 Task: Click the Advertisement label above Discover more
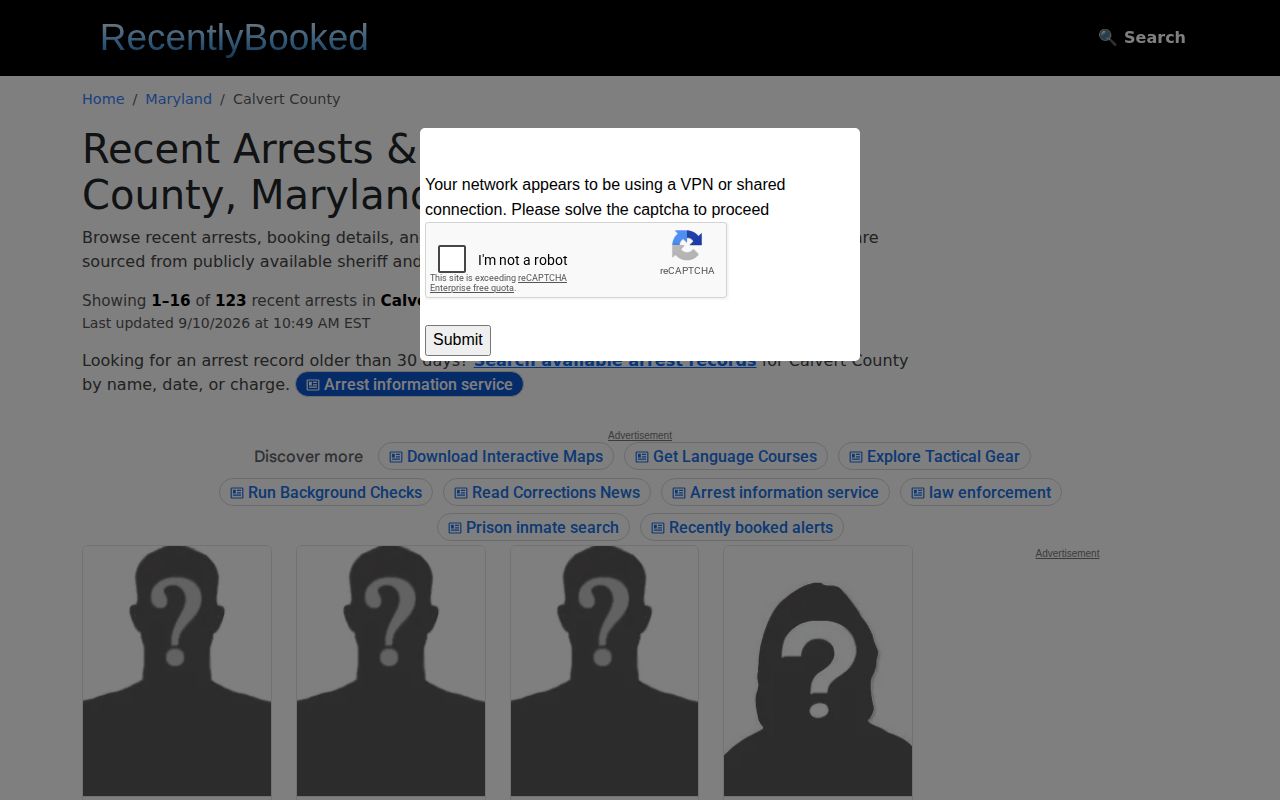pyautogui.click(x=640, y=435)
